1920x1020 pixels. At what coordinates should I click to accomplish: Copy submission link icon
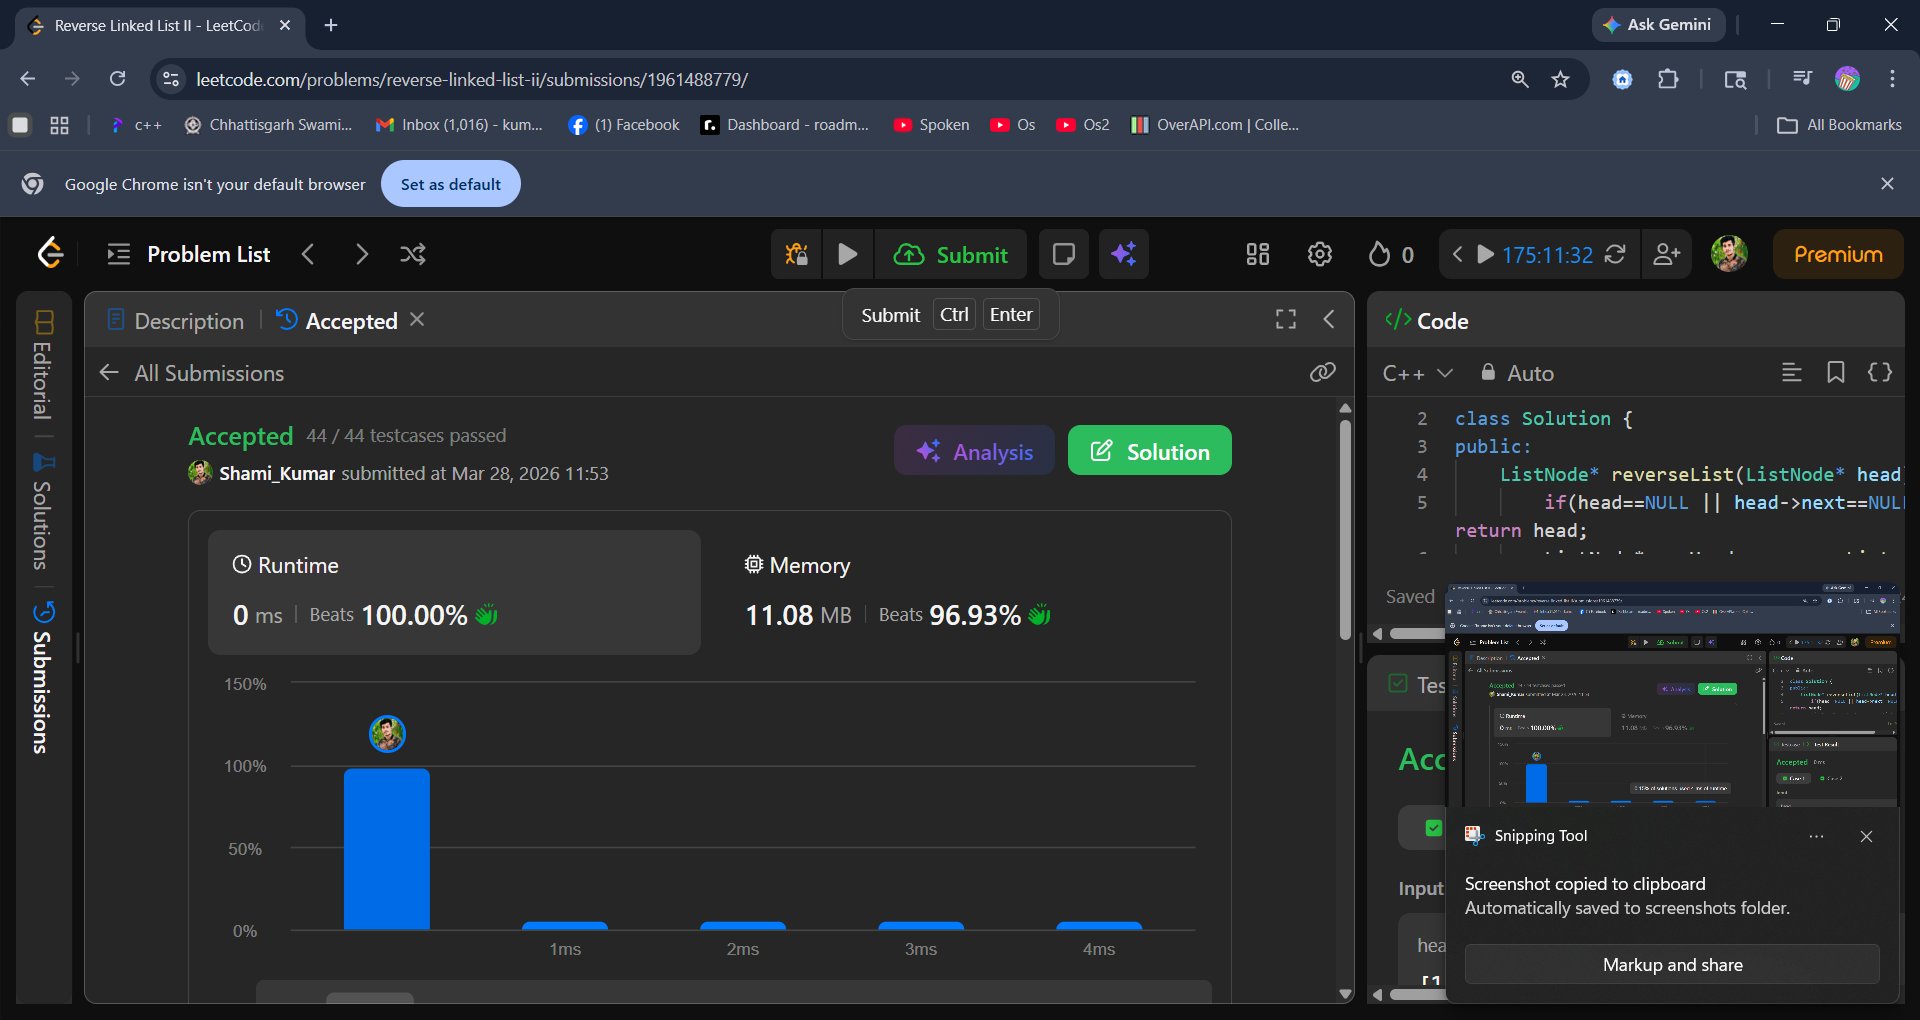1322,373
